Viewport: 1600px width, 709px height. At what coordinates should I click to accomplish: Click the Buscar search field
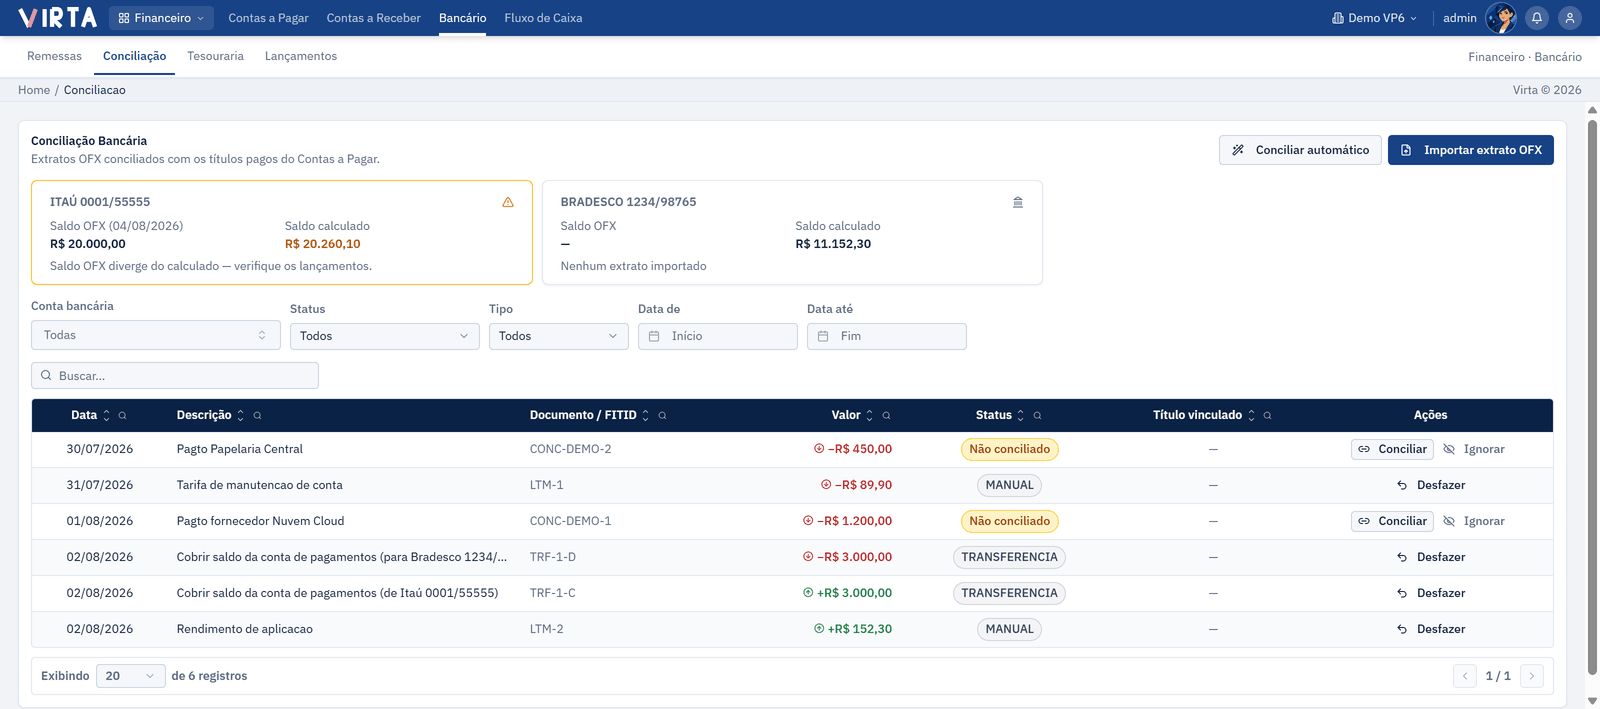pos(175,376)
